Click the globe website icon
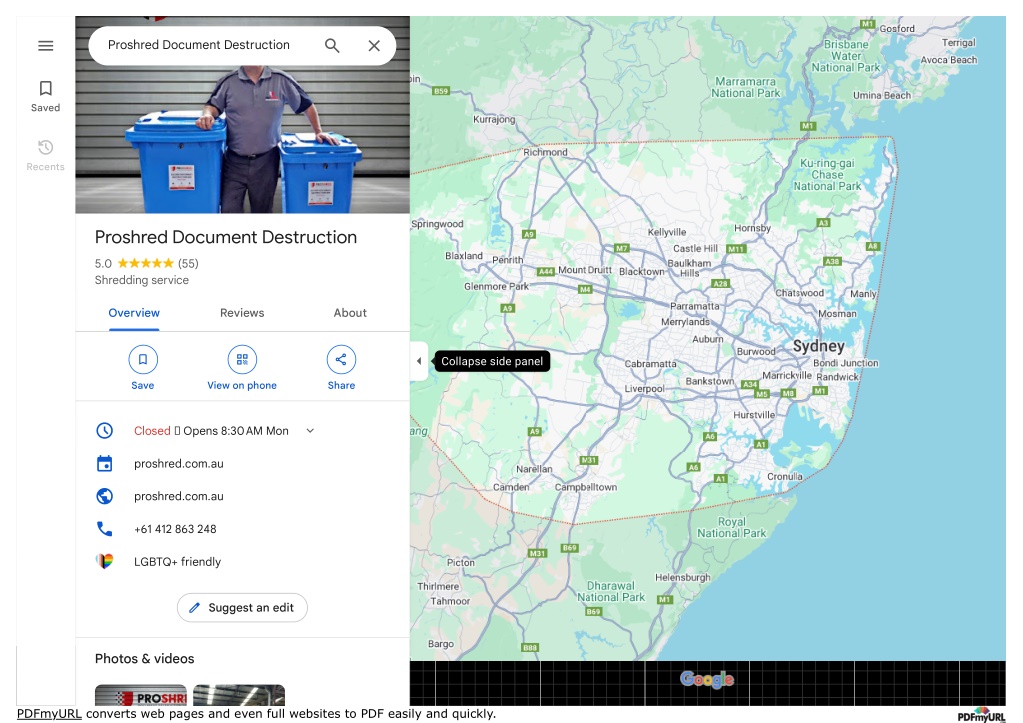This screenshot has height=723, width=1023. pyautogui.click(x=104, y=496)
